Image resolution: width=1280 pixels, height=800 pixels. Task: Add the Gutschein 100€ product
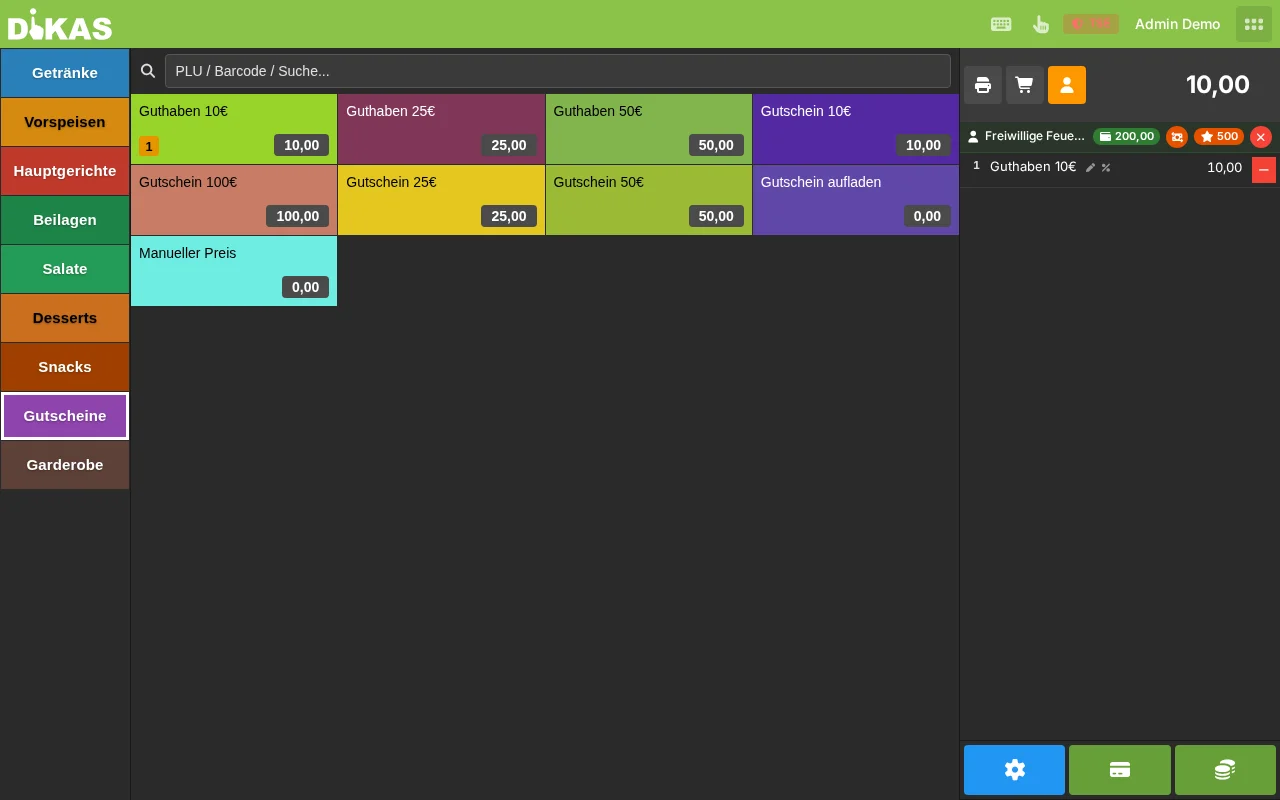(234, 200)
